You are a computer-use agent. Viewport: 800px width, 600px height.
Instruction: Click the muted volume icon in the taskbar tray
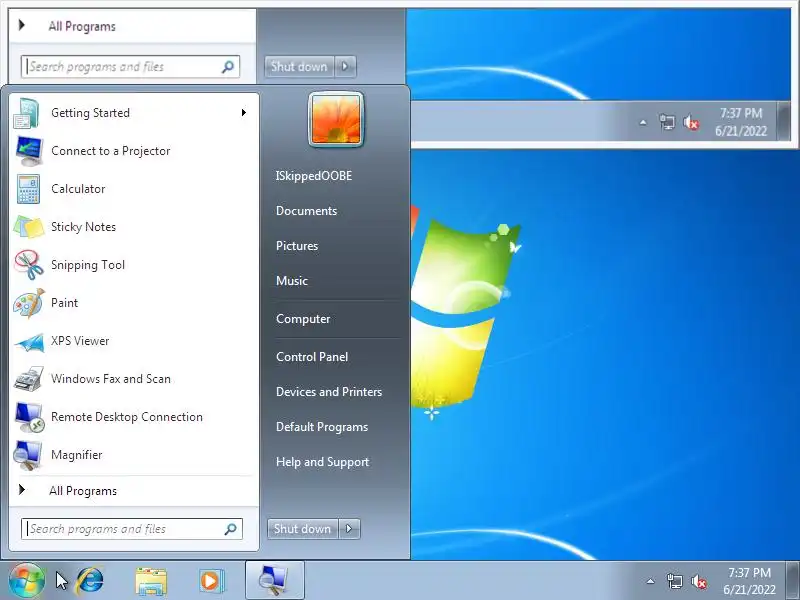(x=699, y=582)
